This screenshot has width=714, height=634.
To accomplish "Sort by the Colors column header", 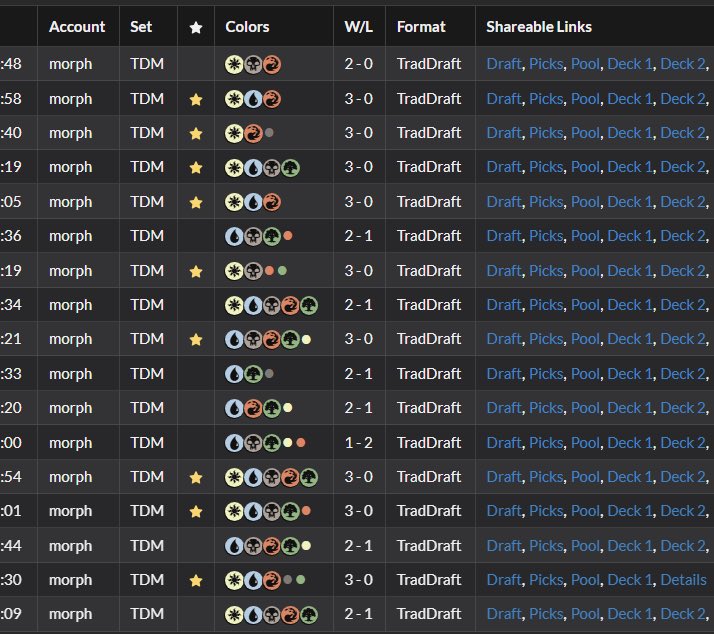I will click(247, 27).
